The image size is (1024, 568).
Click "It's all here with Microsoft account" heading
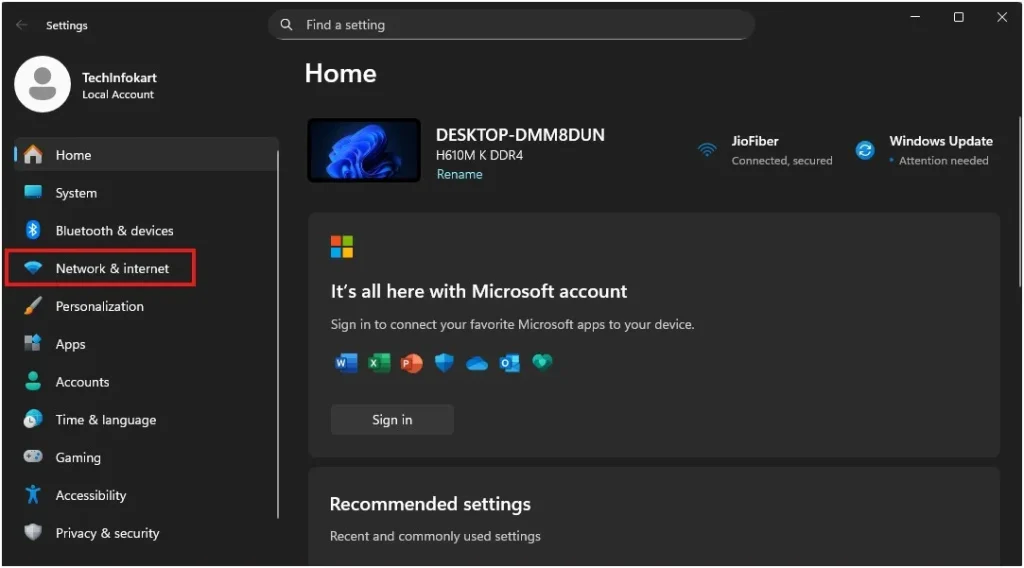(479, 291)
